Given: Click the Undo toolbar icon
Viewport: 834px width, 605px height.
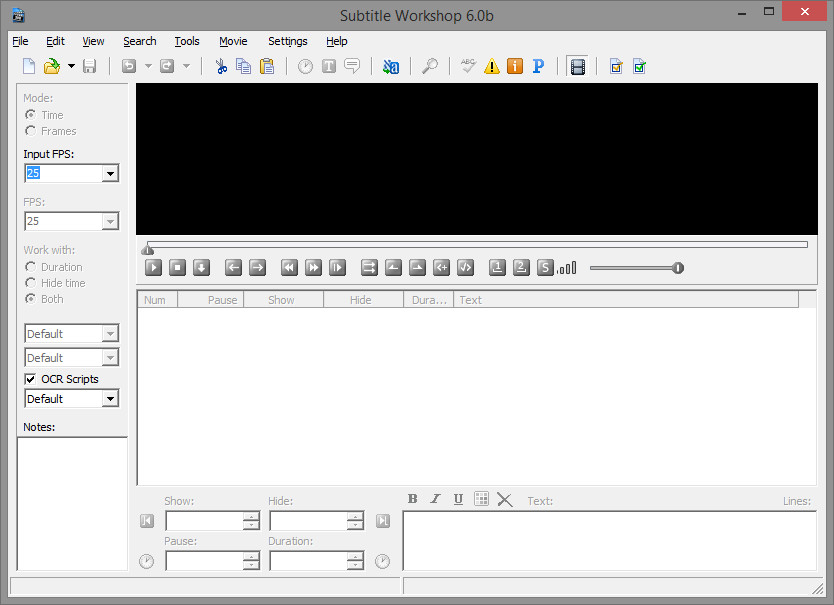Looking at the screenshot, I should (x=129, y=67).
